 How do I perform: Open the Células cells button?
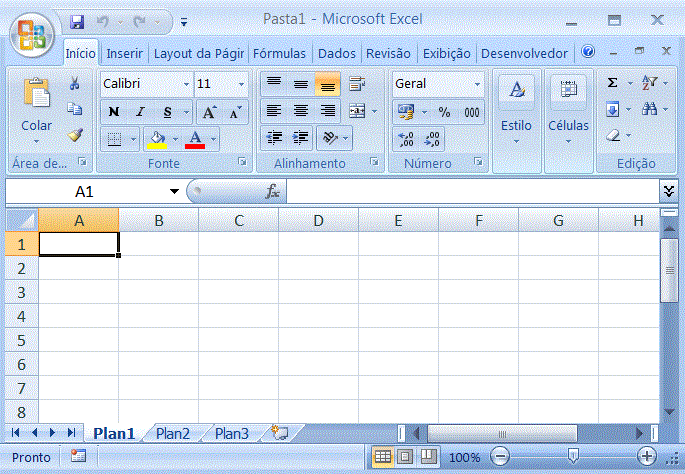coord(568,121)
